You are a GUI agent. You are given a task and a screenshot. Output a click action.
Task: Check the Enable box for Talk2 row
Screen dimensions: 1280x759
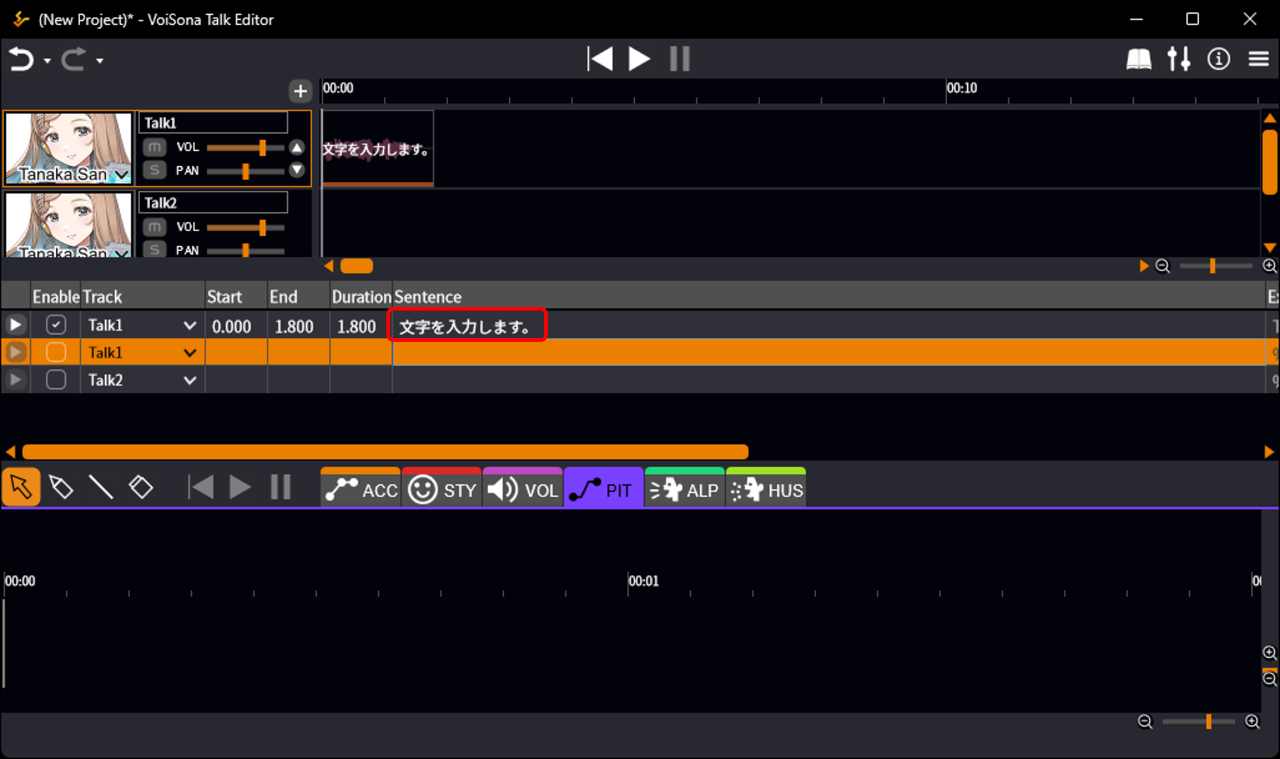(x=56, y=380)
